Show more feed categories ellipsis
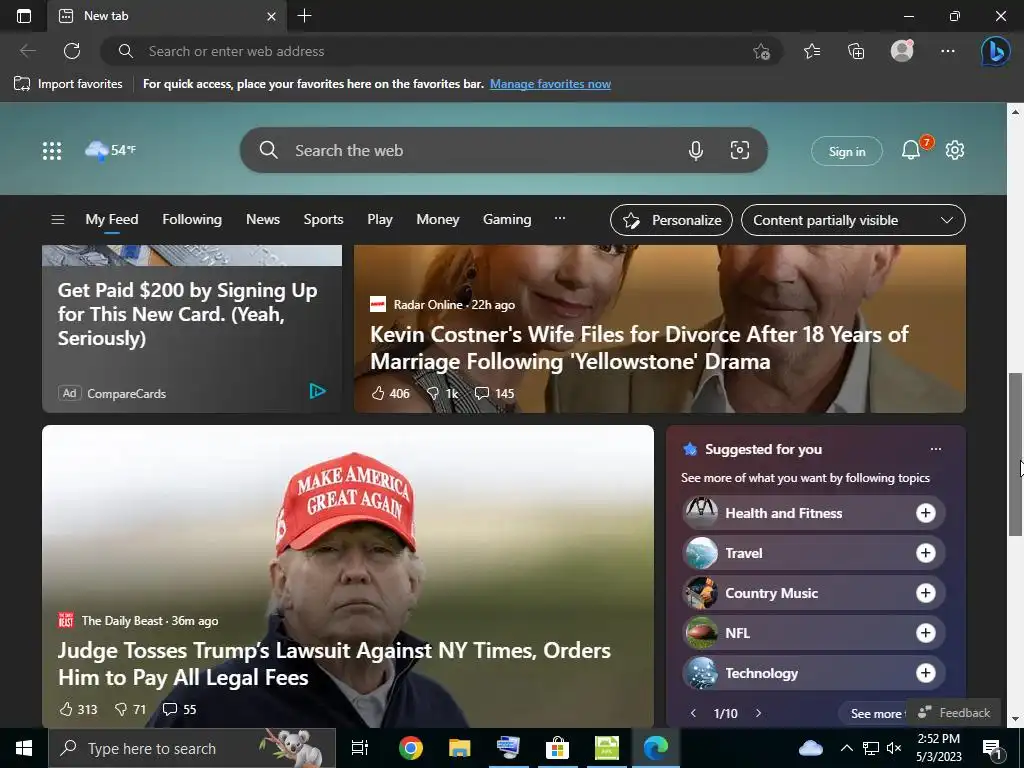Screen dimensions: 1024x768 560,219
